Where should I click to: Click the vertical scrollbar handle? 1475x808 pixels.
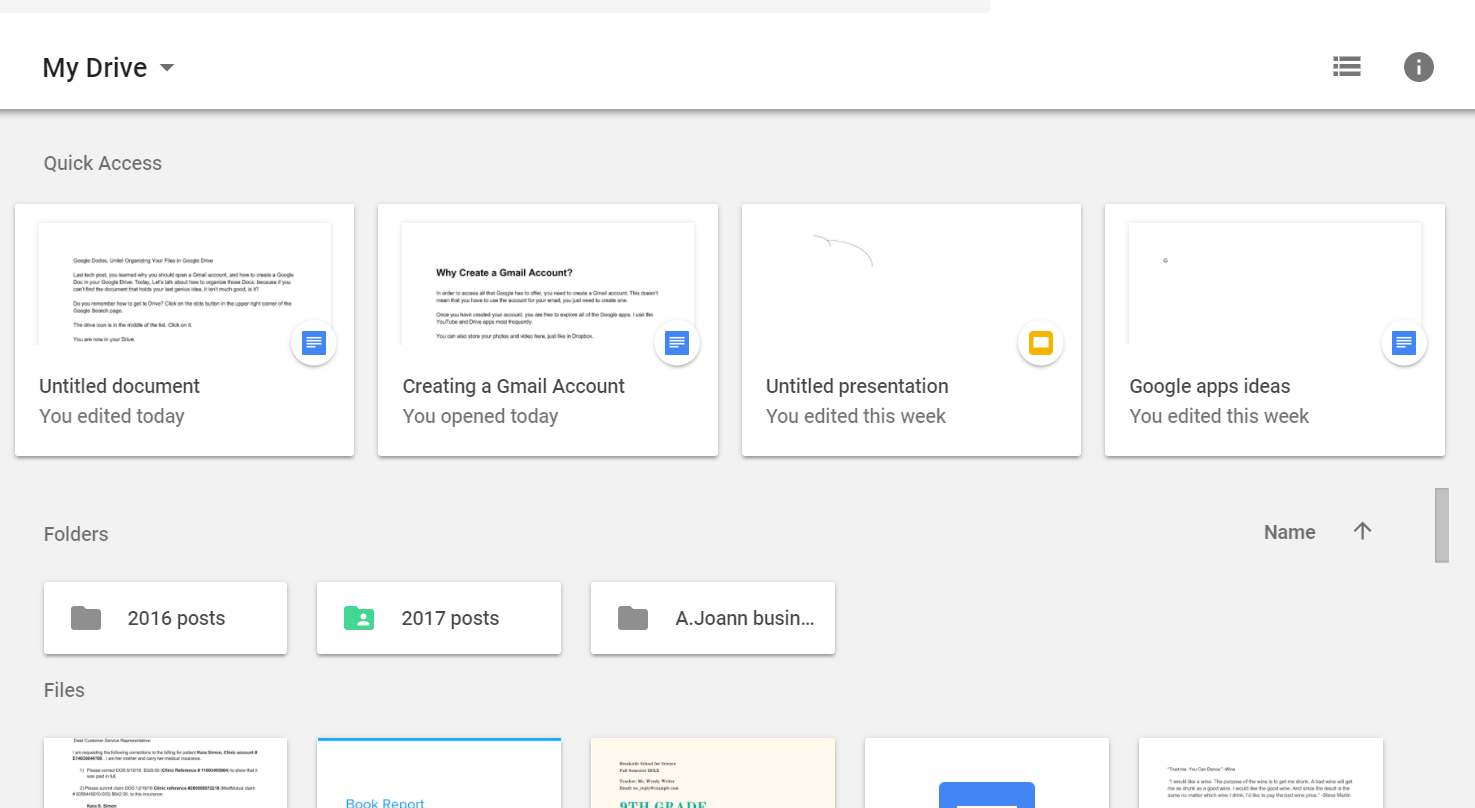(x=1442, y=525)
